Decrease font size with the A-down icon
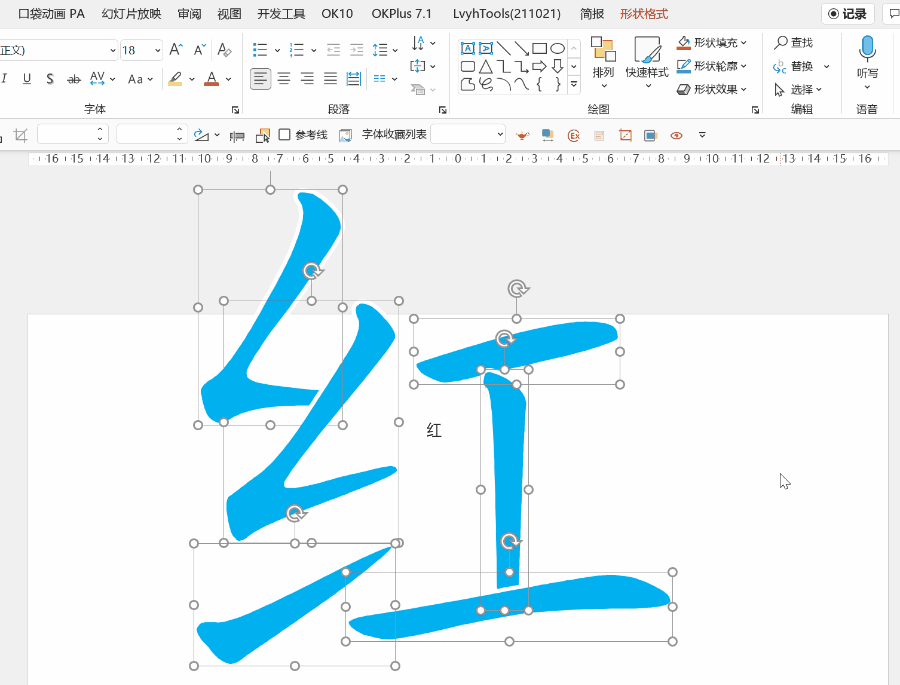 [x=199, y=50]
